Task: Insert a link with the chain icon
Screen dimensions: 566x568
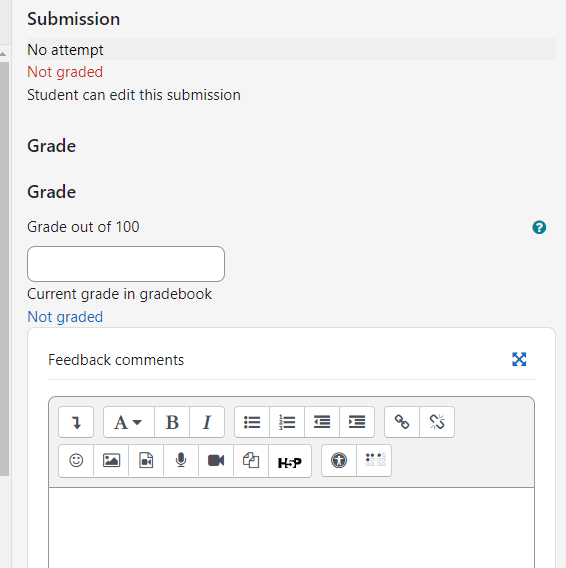Action: pyautogui.click(x=402, y=422)
